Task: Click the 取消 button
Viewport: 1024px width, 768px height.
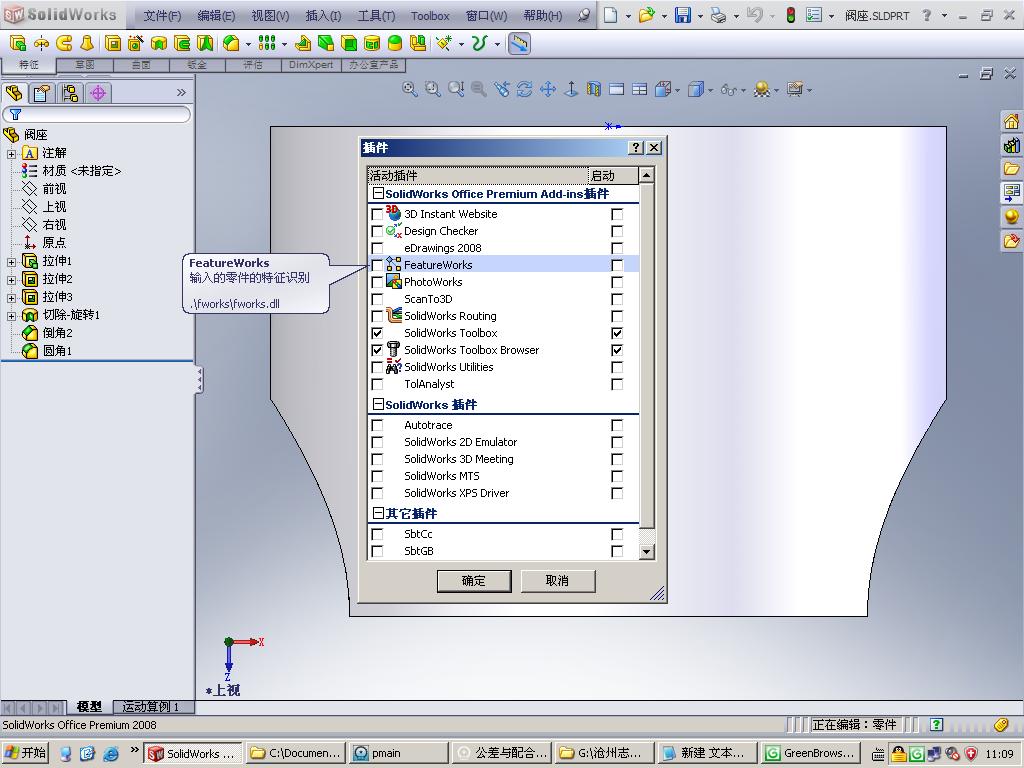Action: click(557, 581)
